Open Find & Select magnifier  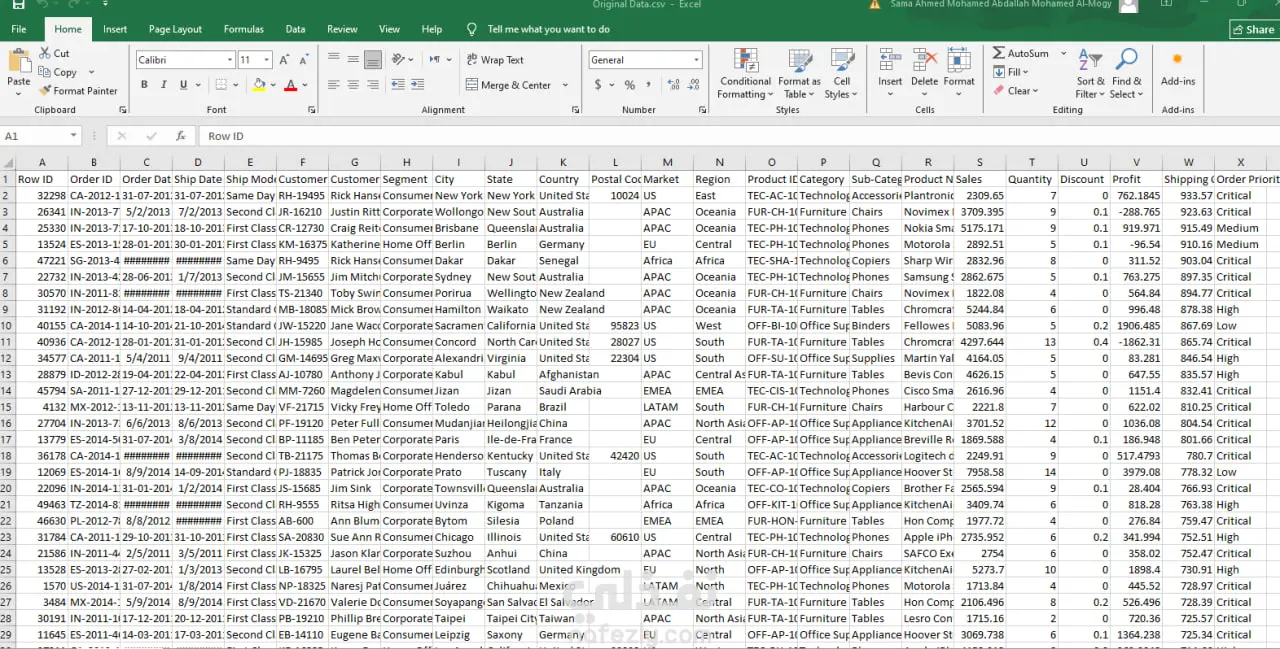[x=1127, y=73]
